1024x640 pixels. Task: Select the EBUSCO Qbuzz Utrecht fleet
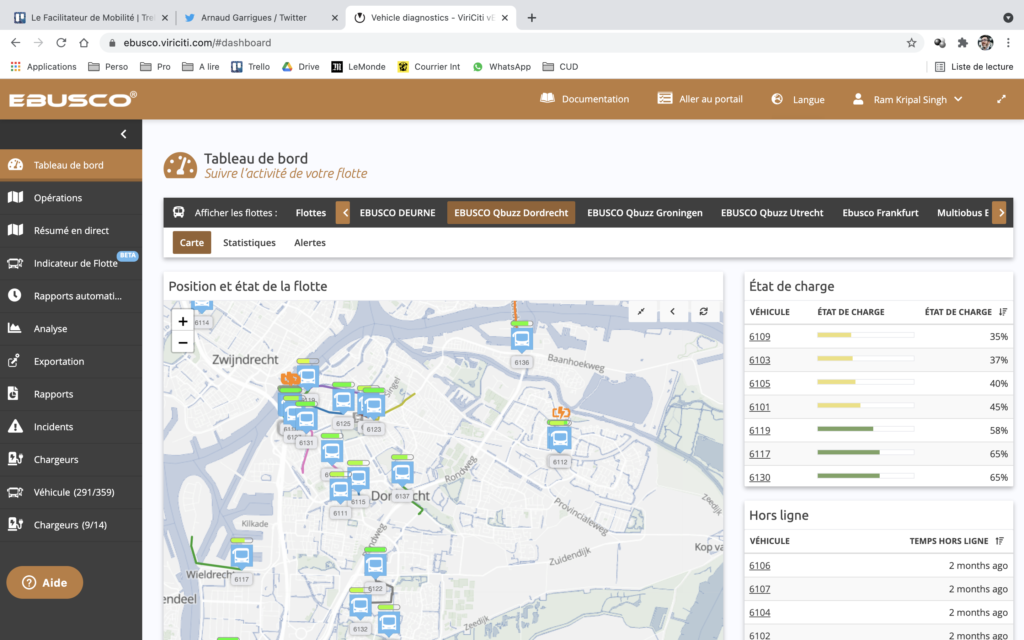[x=772, y=213]
